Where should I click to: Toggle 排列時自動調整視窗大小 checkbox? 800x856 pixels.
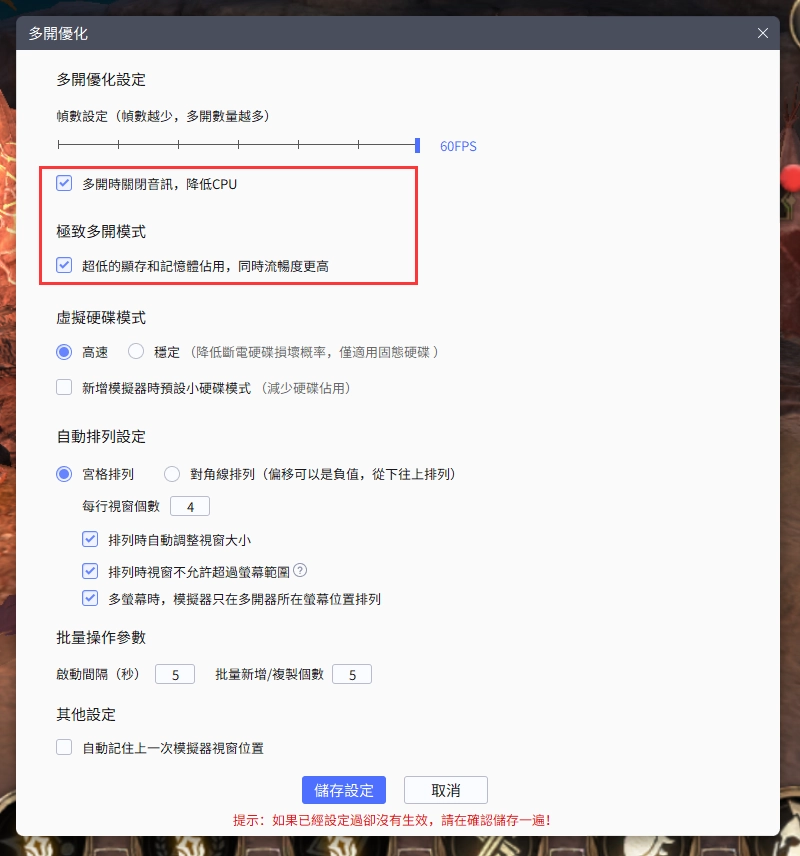[90, 539]
